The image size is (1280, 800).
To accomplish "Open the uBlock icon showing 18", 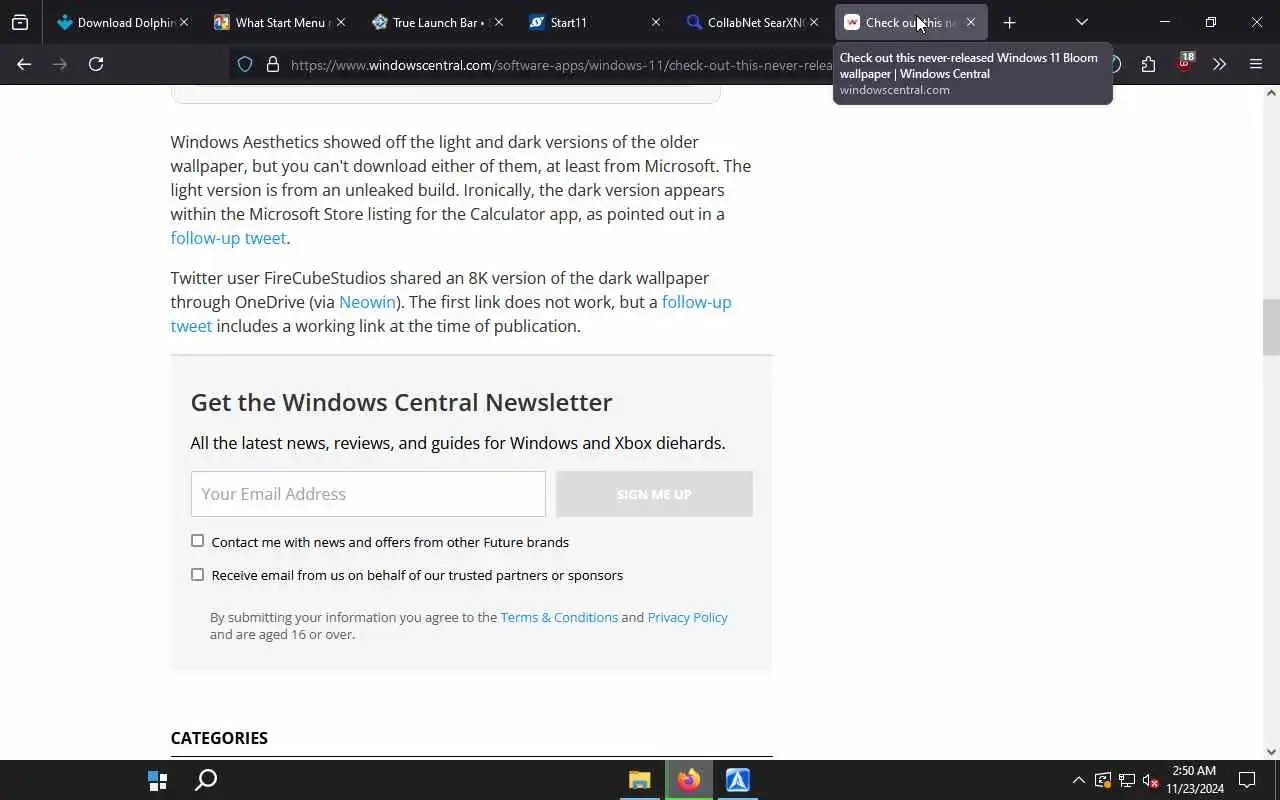I will (1185, 62).
